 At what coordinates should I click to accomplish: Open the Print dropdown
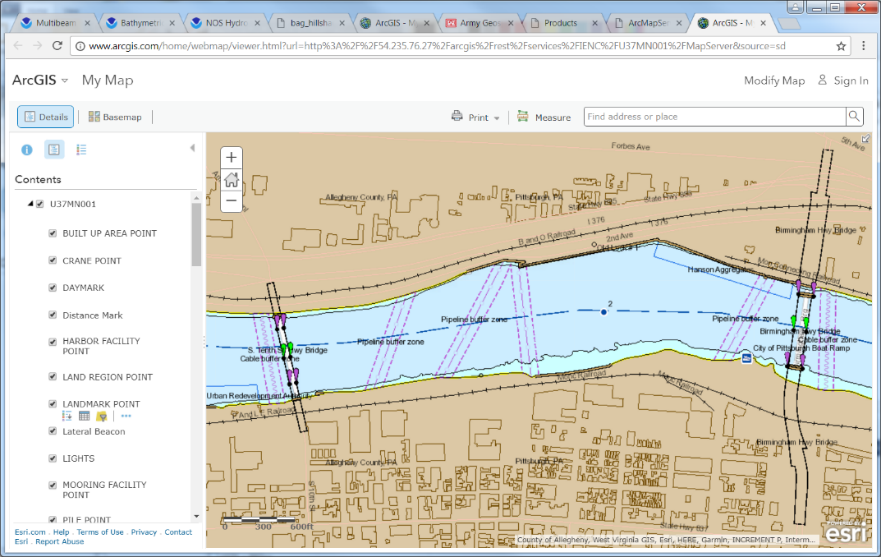click(x=477, y=117)
